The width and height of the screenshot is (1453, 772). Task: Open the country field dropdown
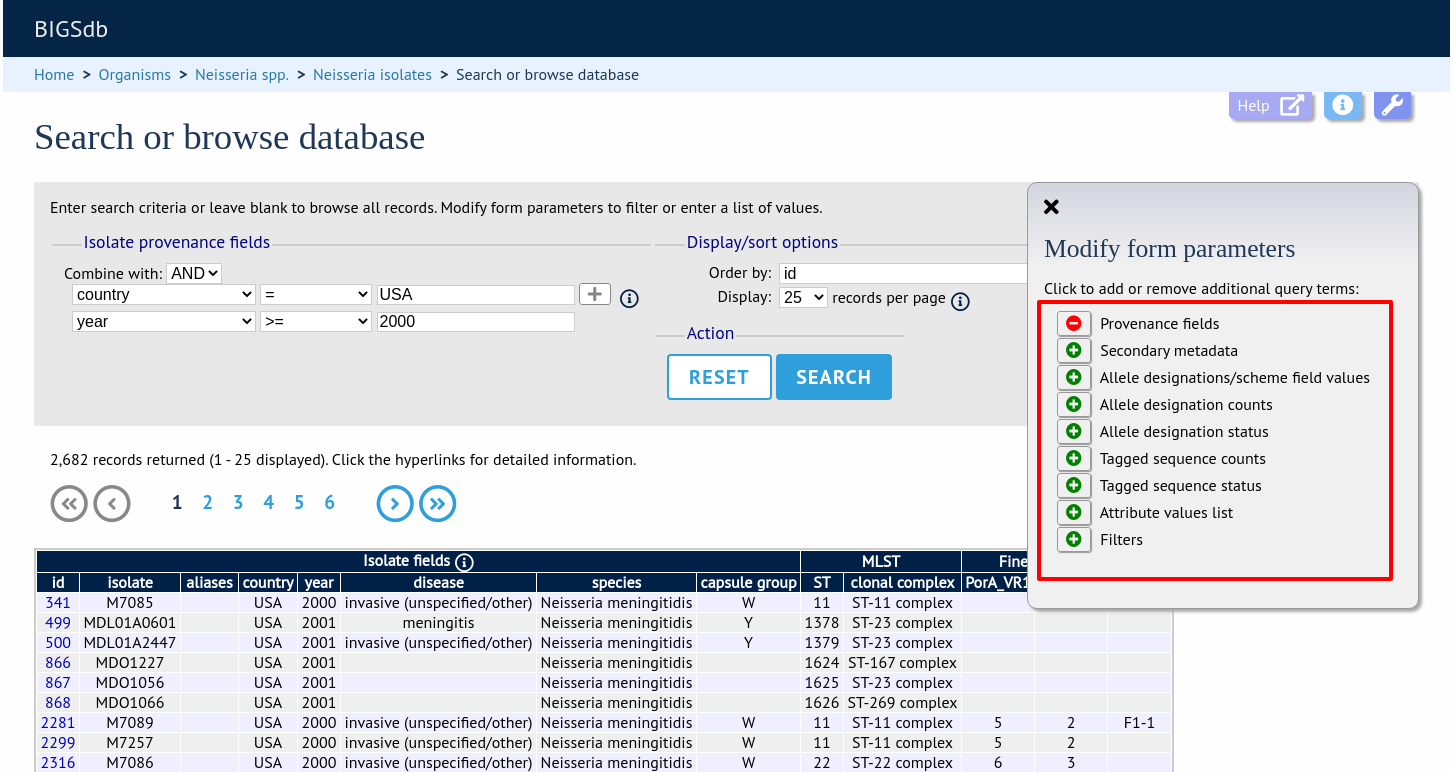[x=164, y=294]
